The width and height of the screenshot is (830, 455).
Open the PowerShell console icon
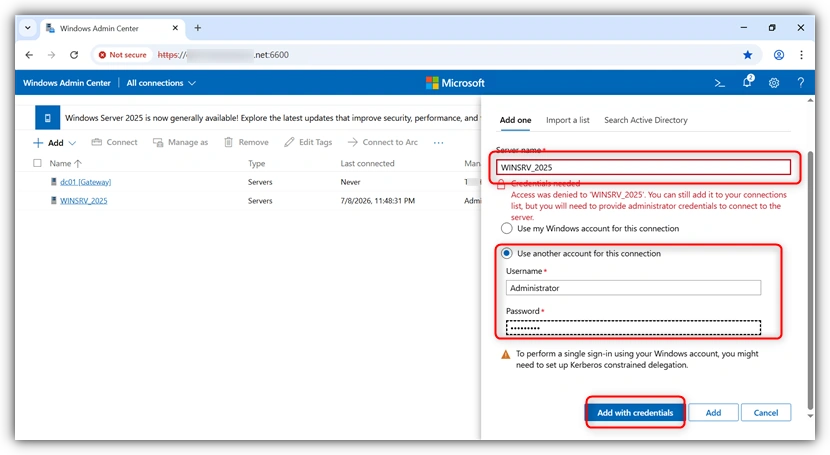click(719, 83)
